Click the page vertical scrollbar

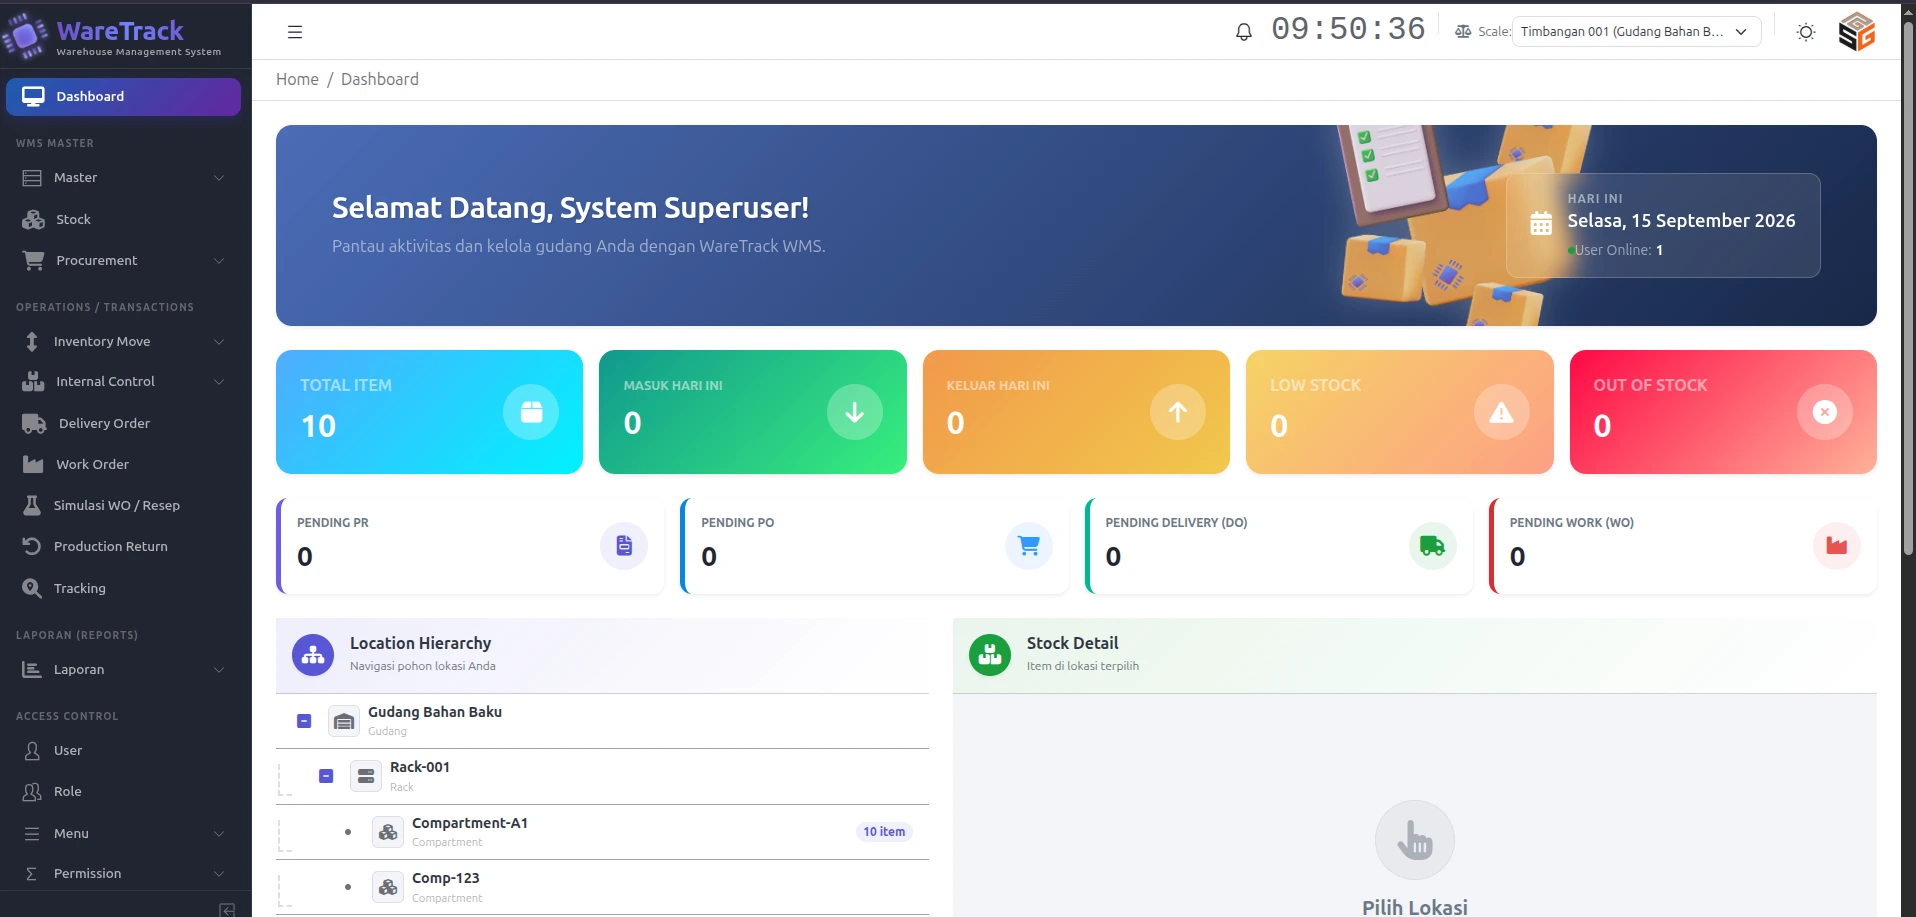[1908, 290]
